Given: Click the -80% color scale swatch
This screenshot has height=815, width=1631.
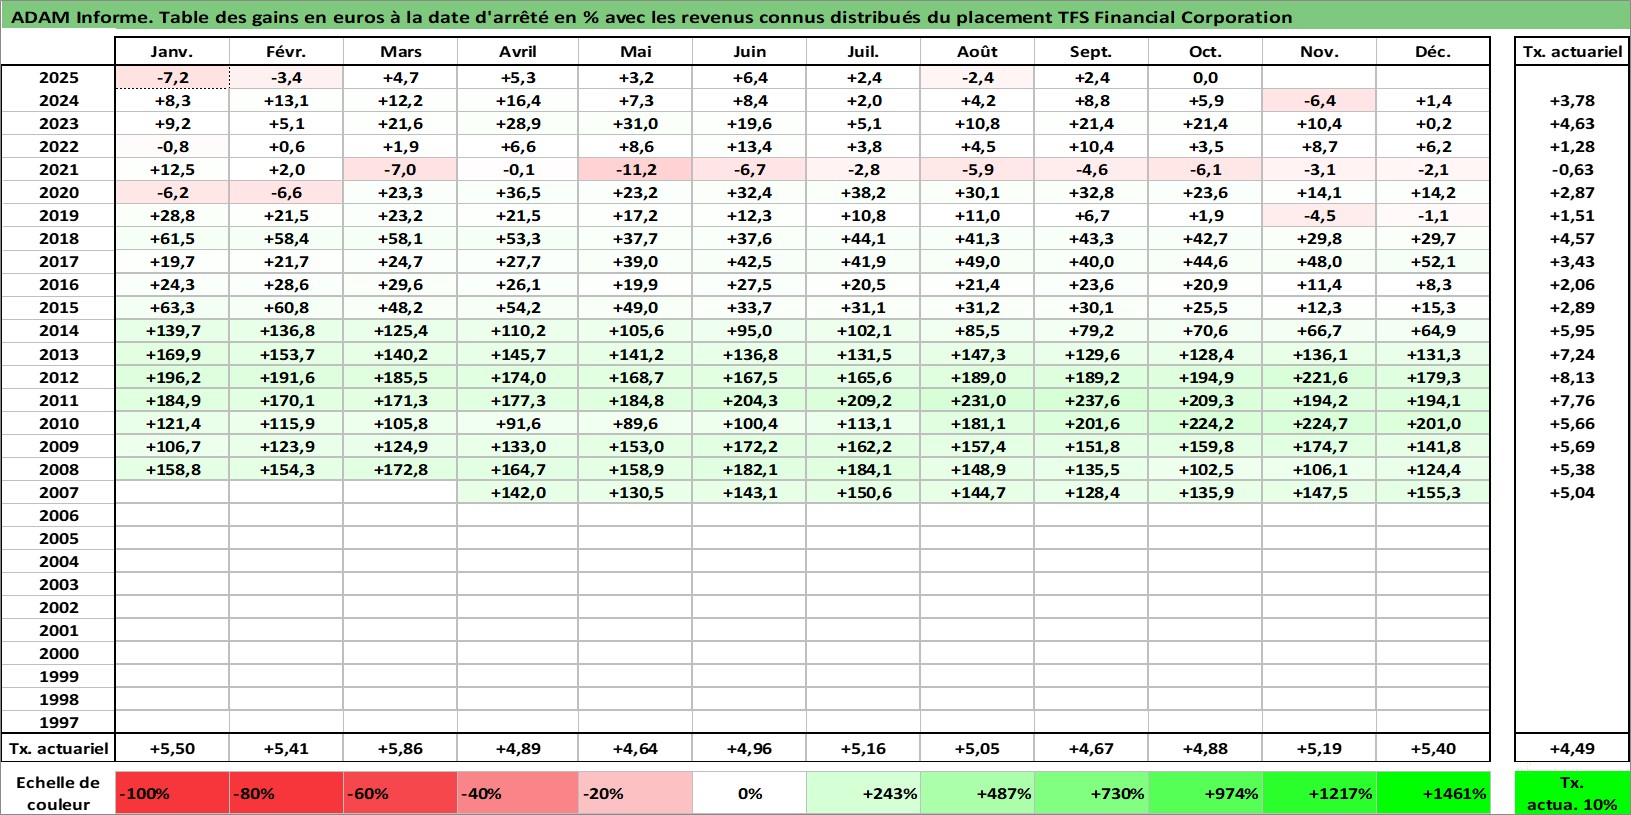Looking at the screenshot, I should coord(286,792).
